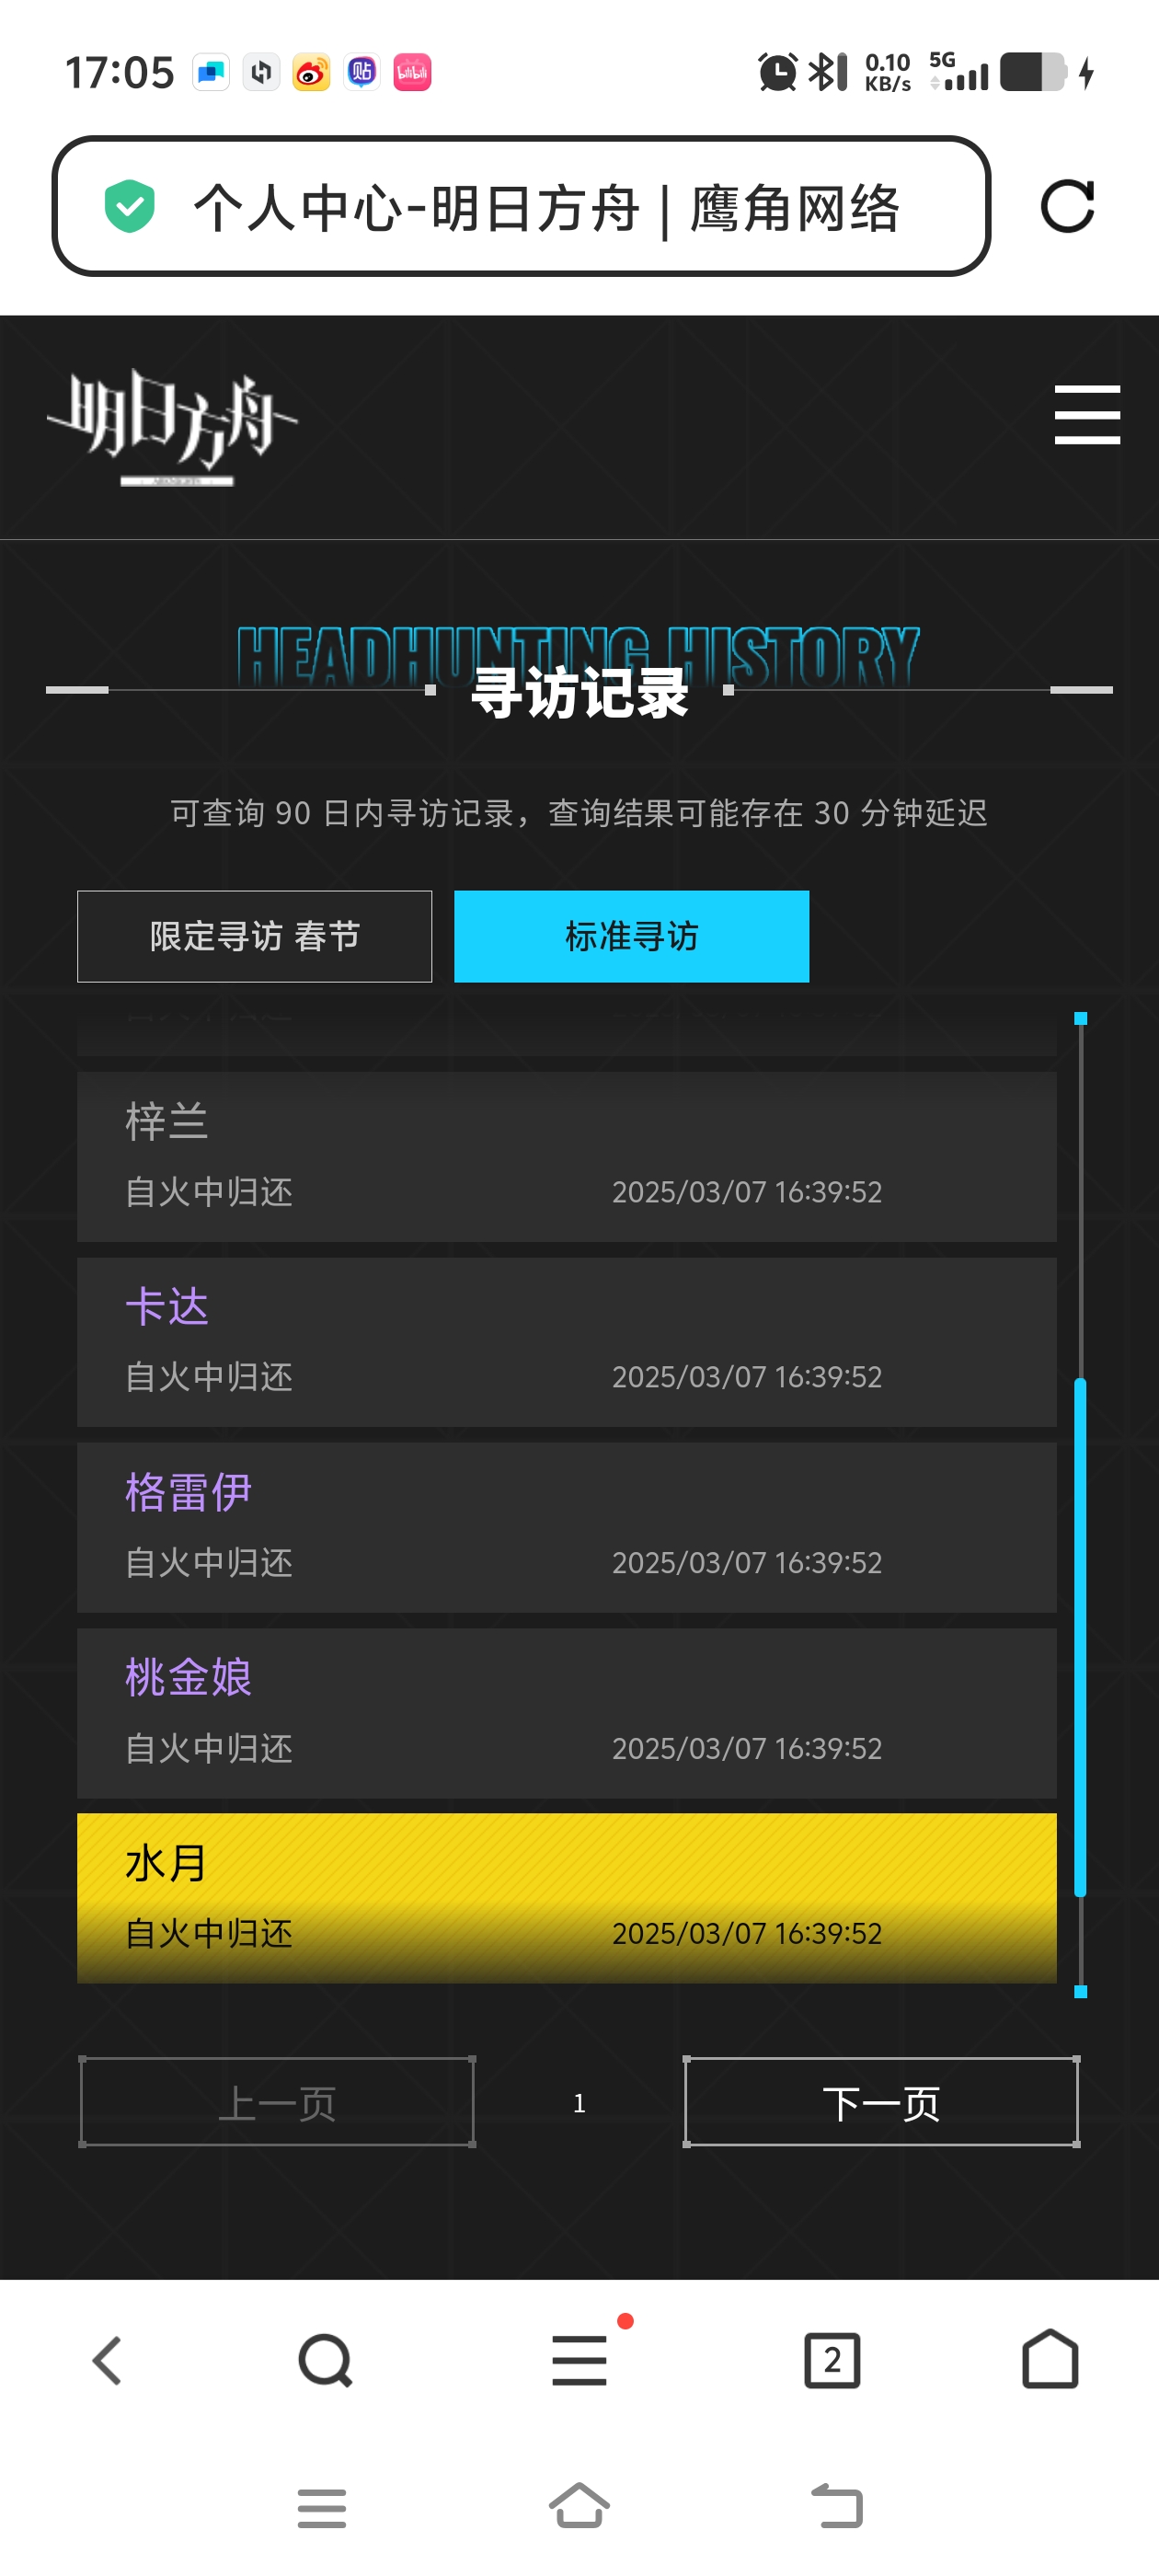The height and width of the screenshot is (2576, 1159).
Task: Go to next page 下一页
Action: pyautogui.click(x=881, y=2102)
